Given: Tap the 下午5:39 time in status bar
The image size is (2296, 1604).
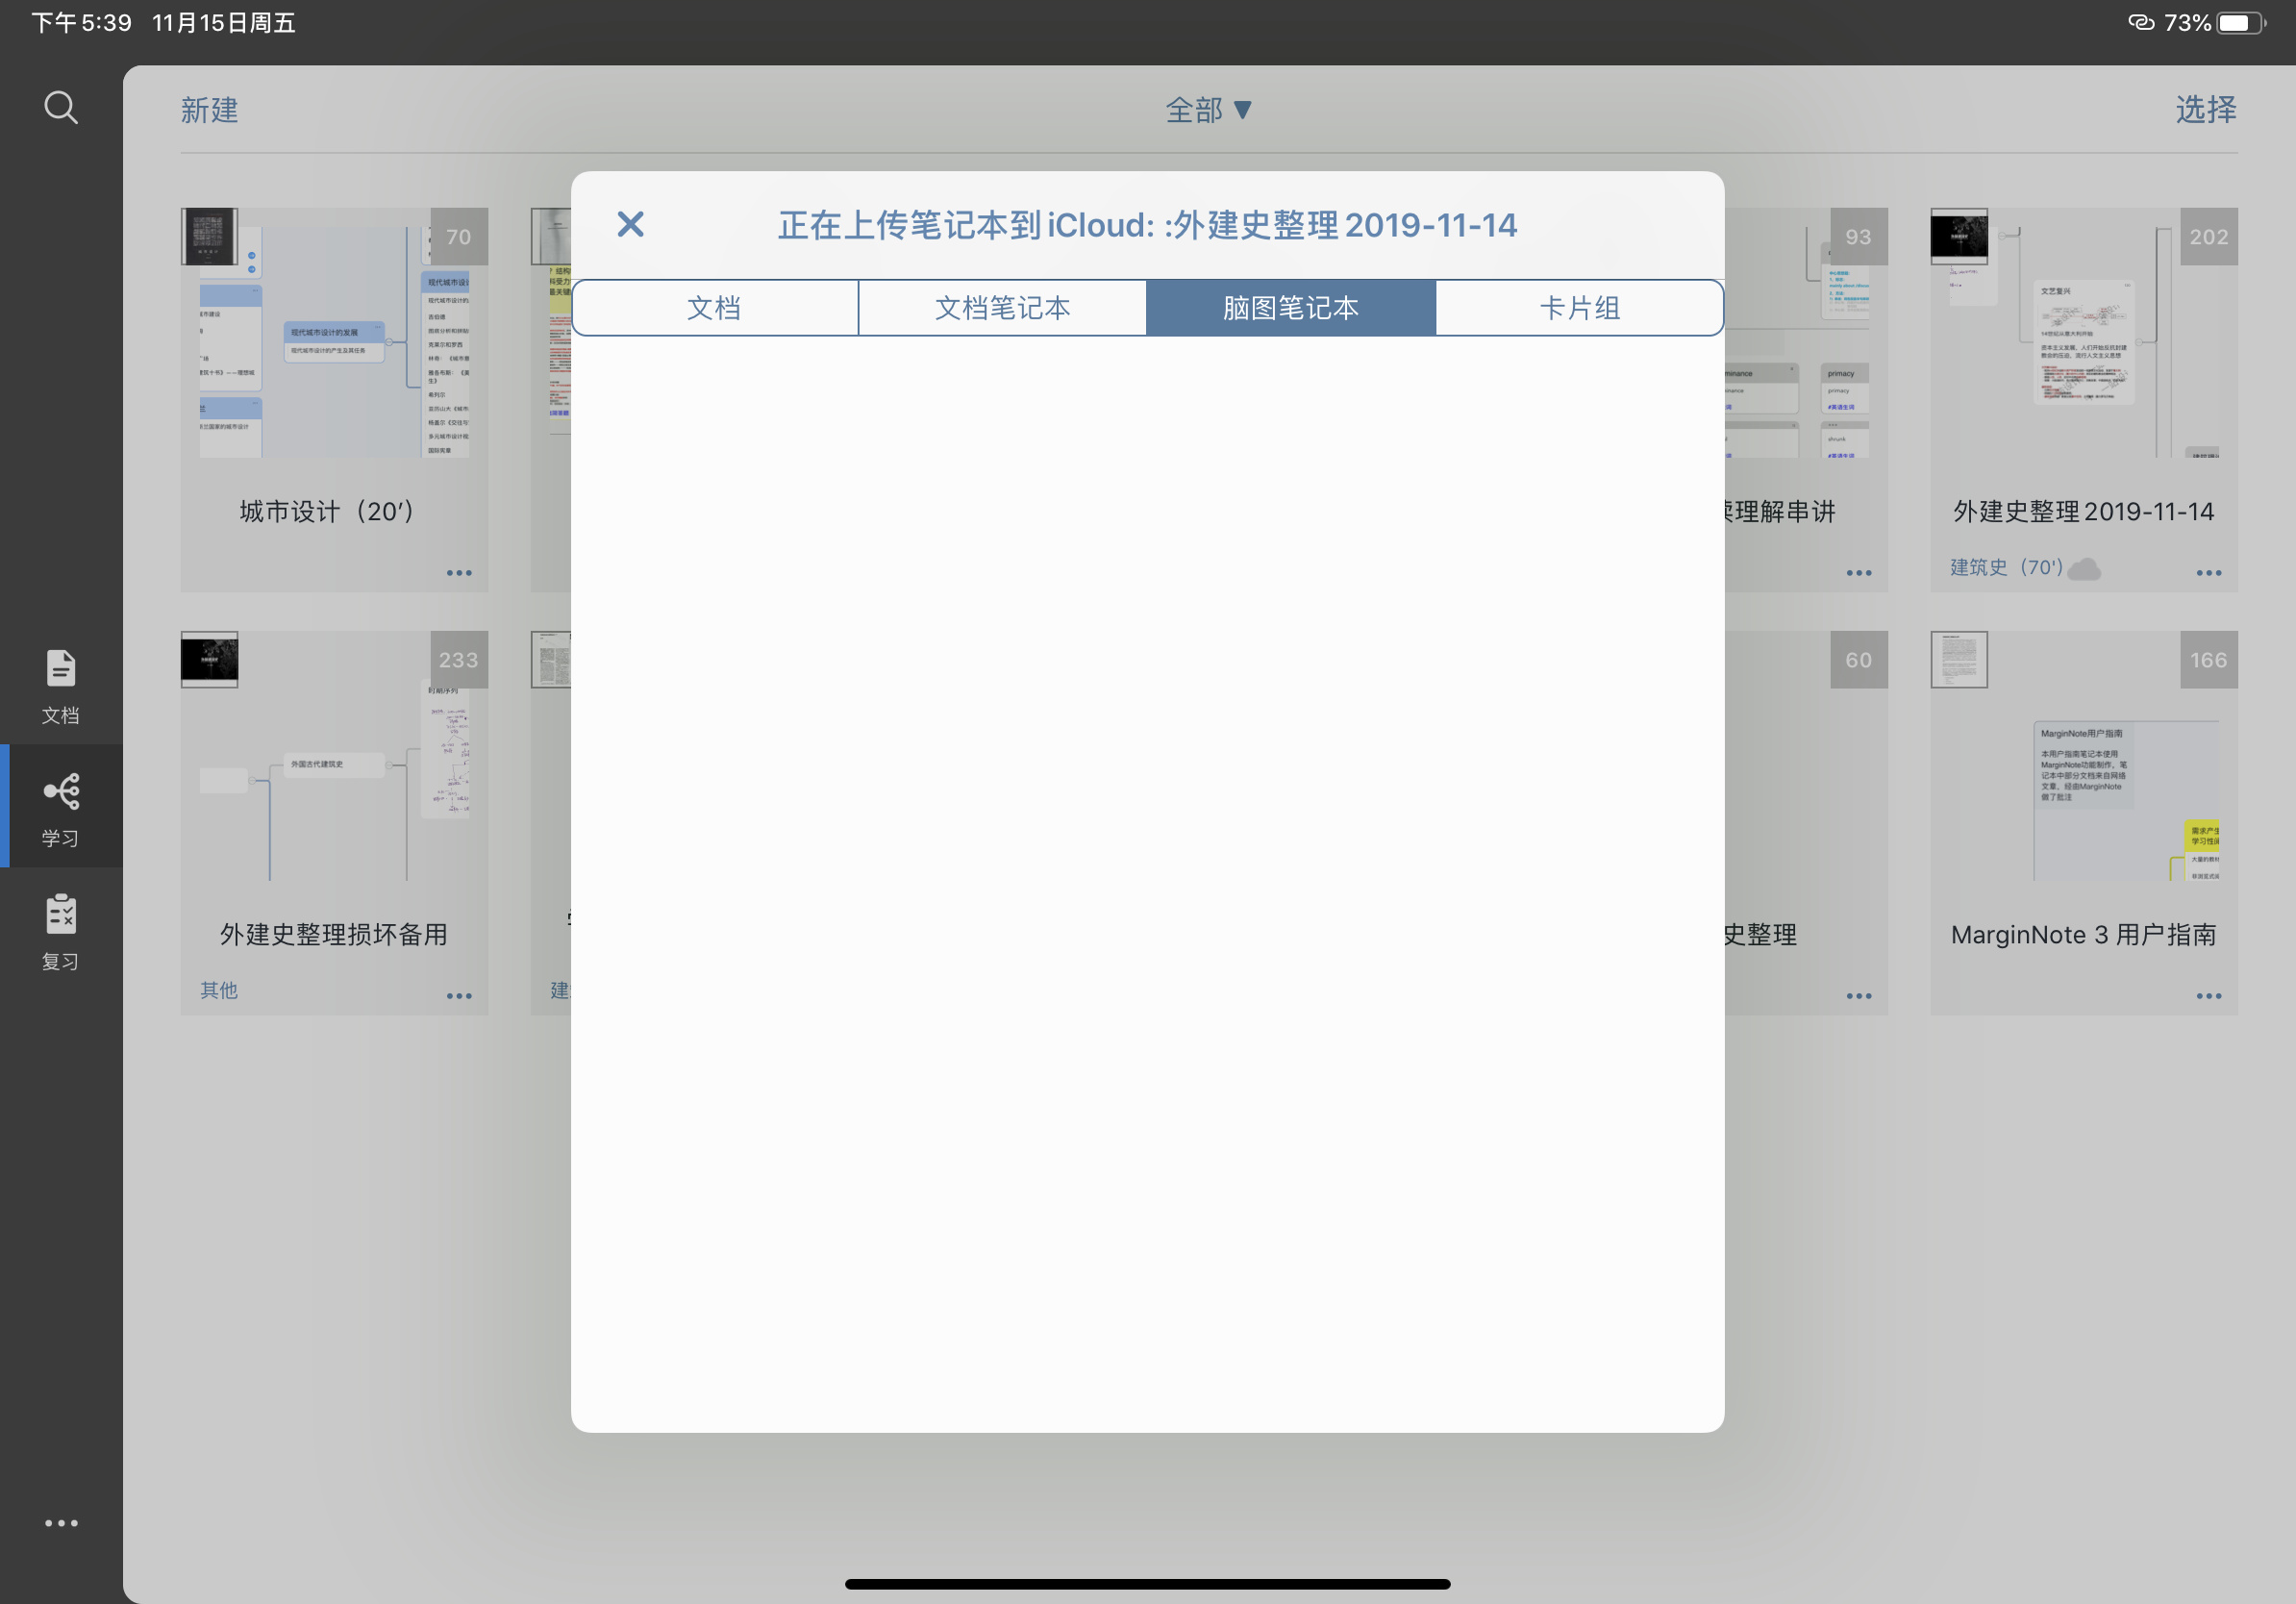Looking at the screenshot, I should [x=81, y=23].
